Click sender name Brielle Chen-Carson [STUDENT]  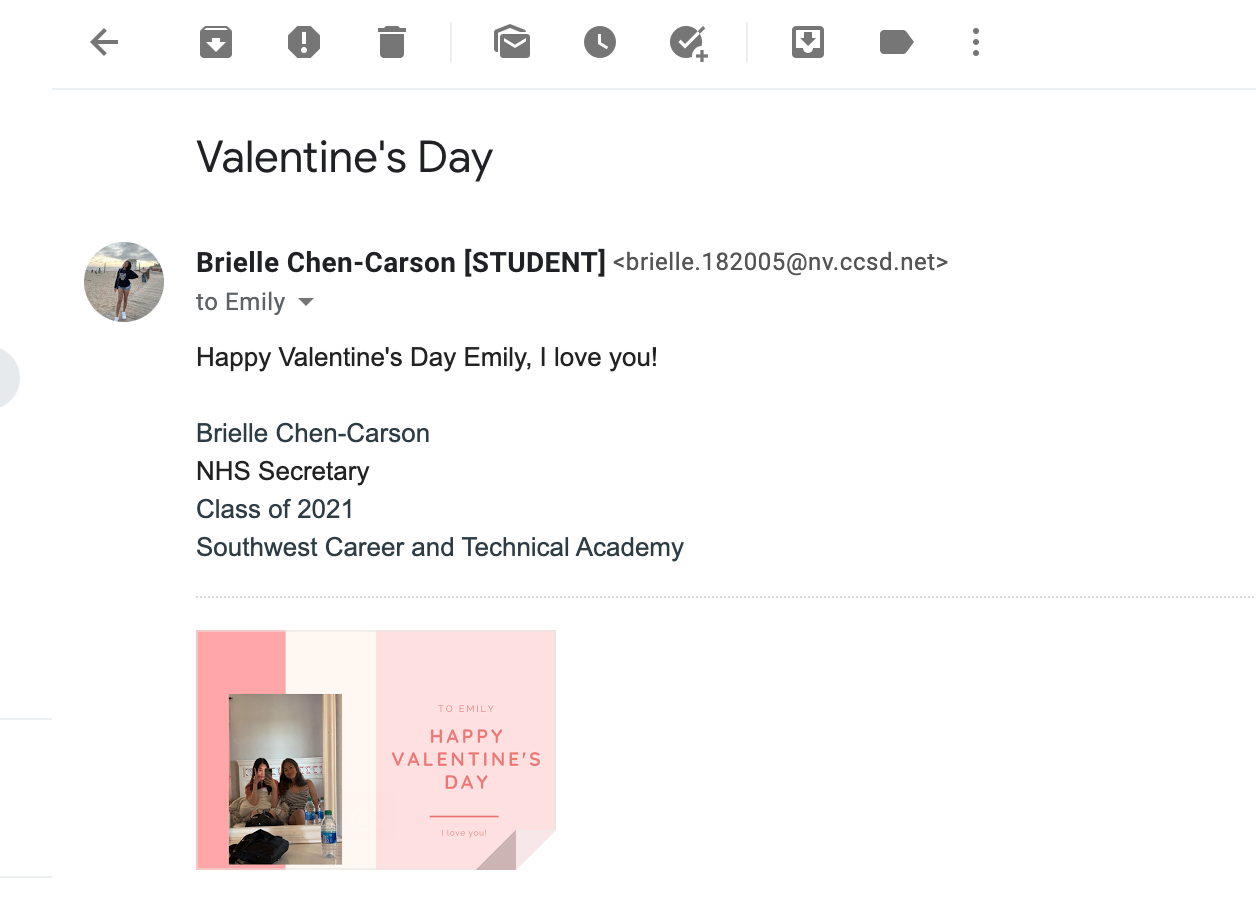coord(400,263)
